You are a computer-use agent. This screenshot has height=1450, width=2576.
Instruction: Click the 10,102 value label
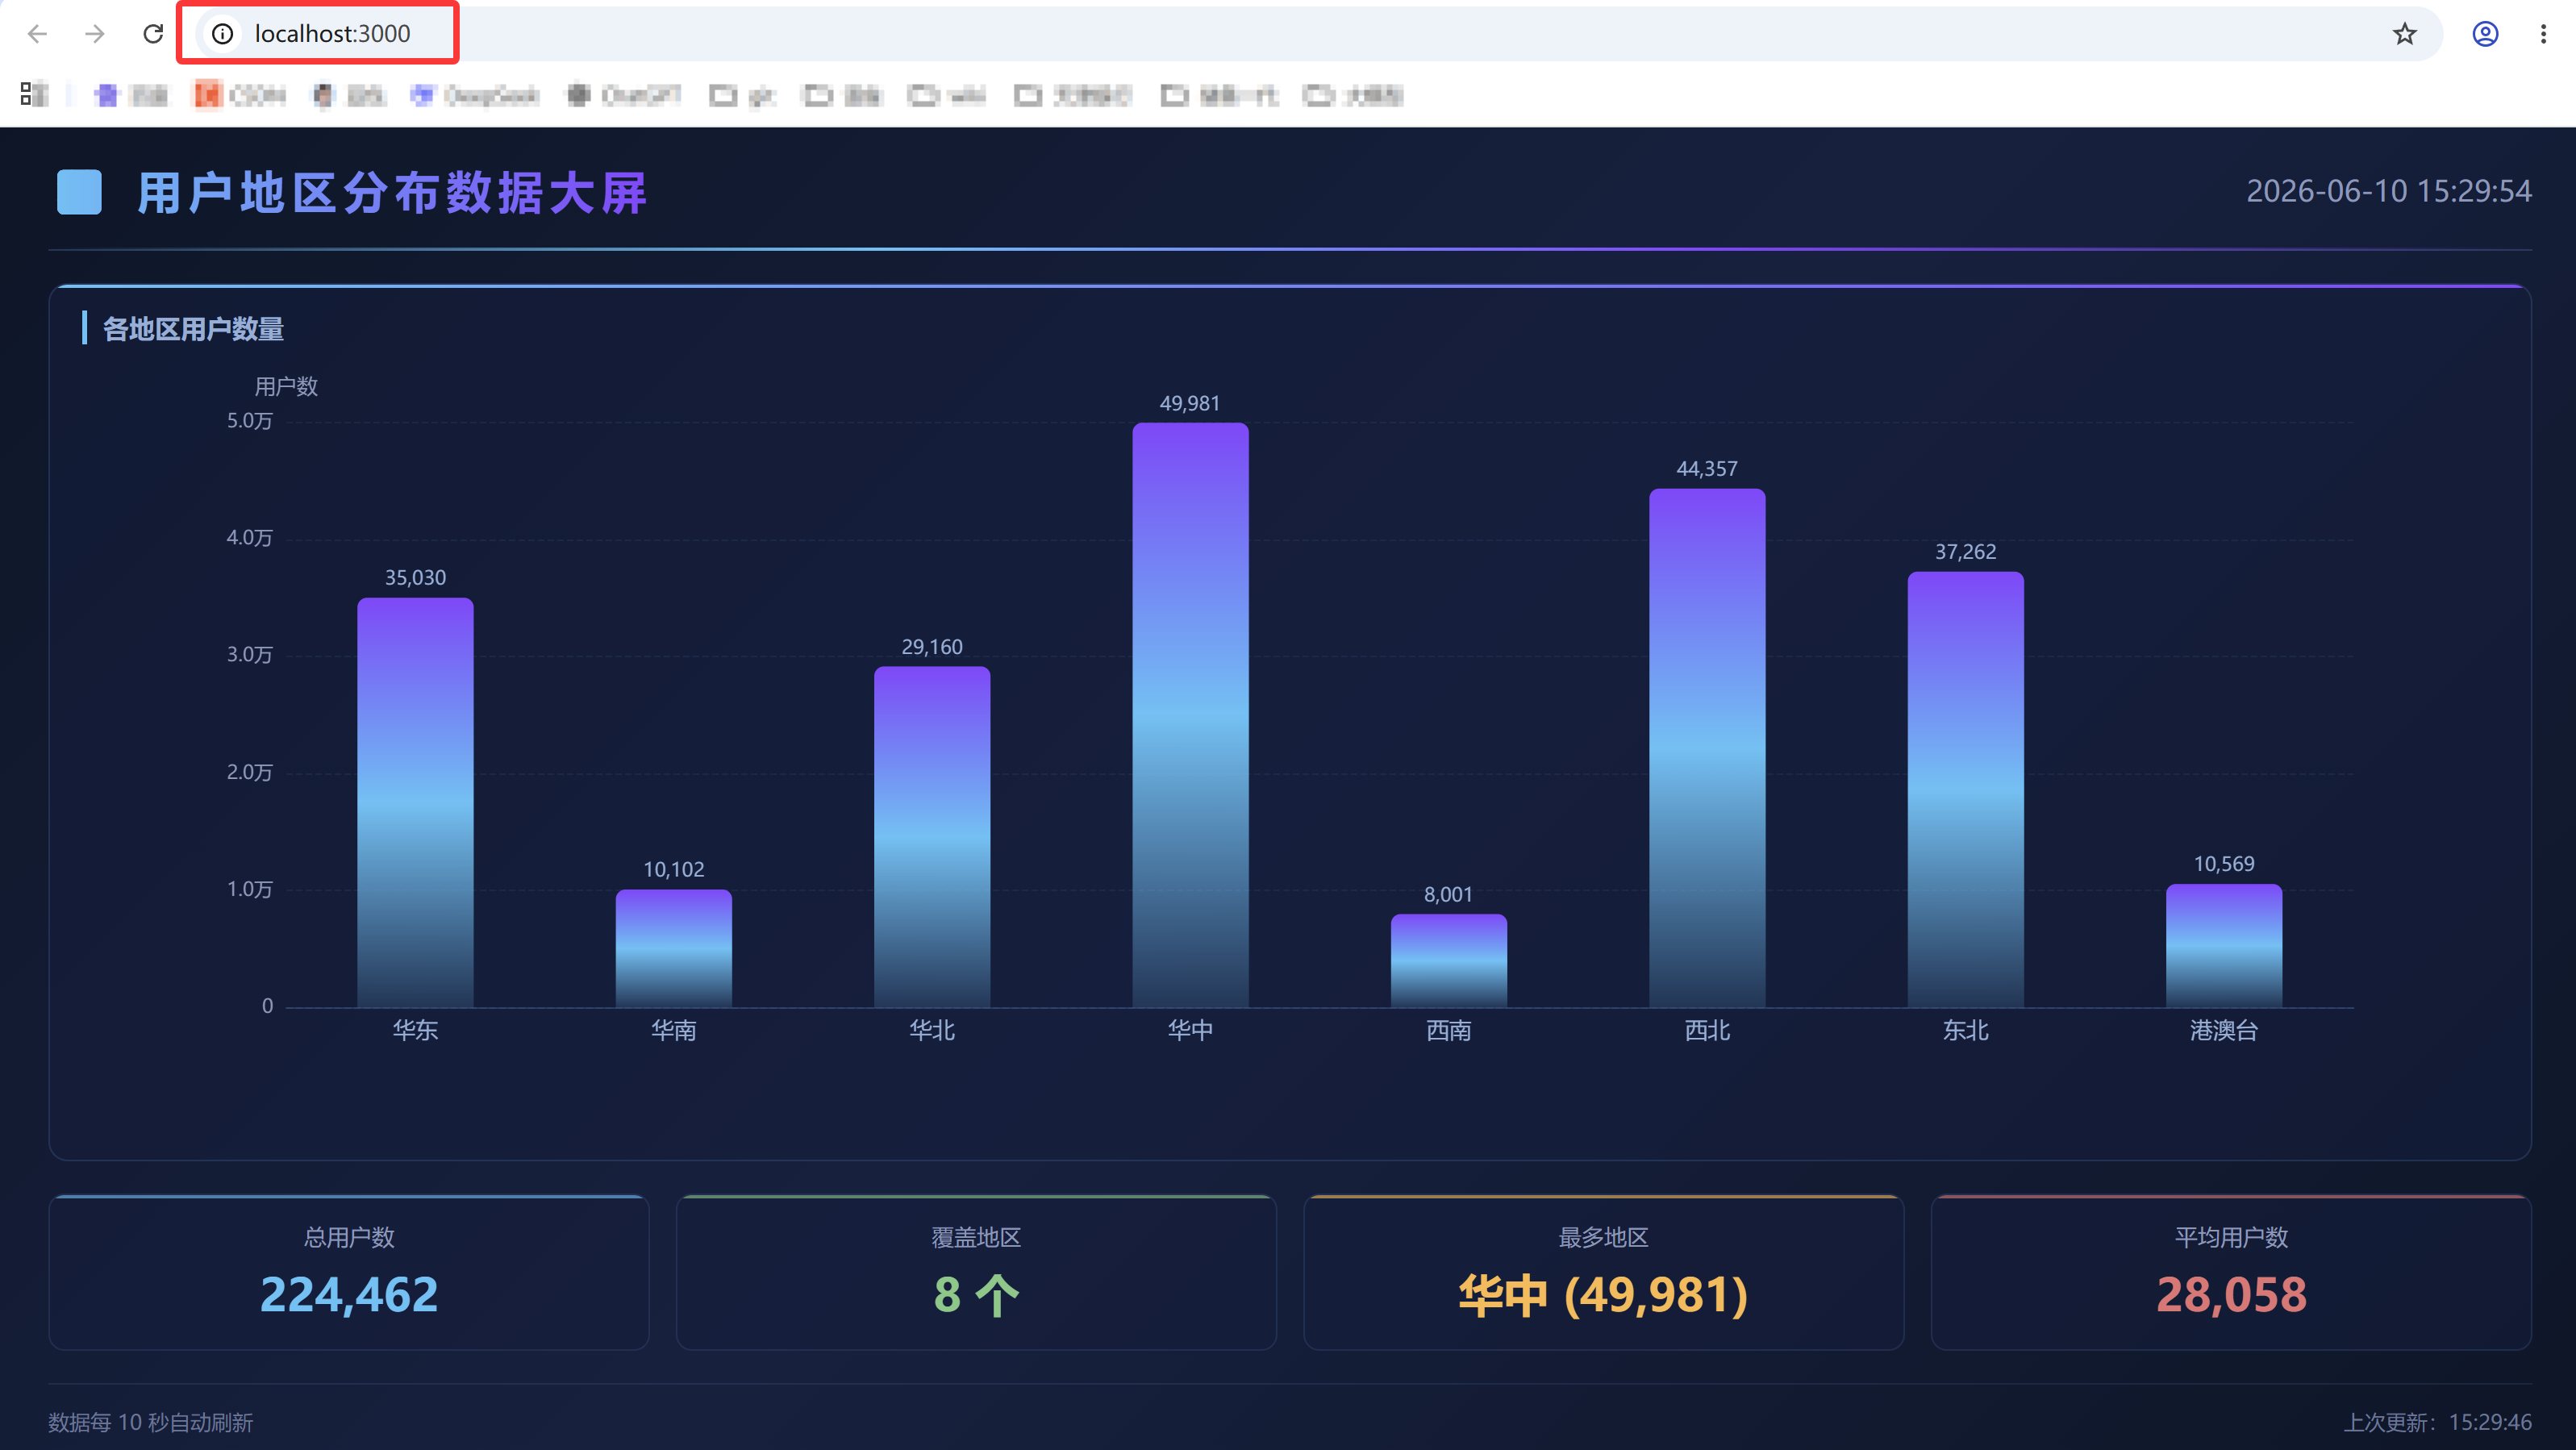pos(673,870)
